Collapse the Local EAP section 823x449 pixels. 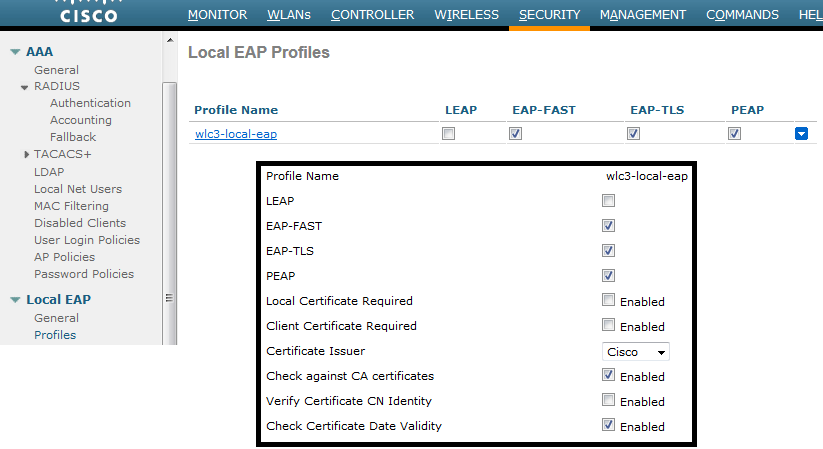click(15, 300)
